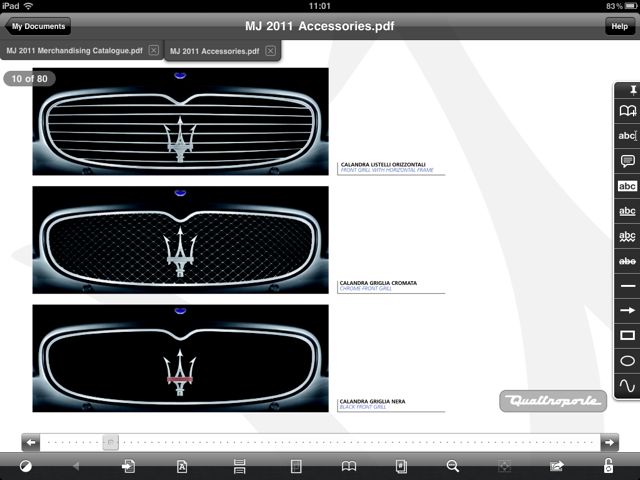Tap the MJ 2011 Accessories.pdf title
This screenshot has width=640, height=480.
[x=320, y=26]
